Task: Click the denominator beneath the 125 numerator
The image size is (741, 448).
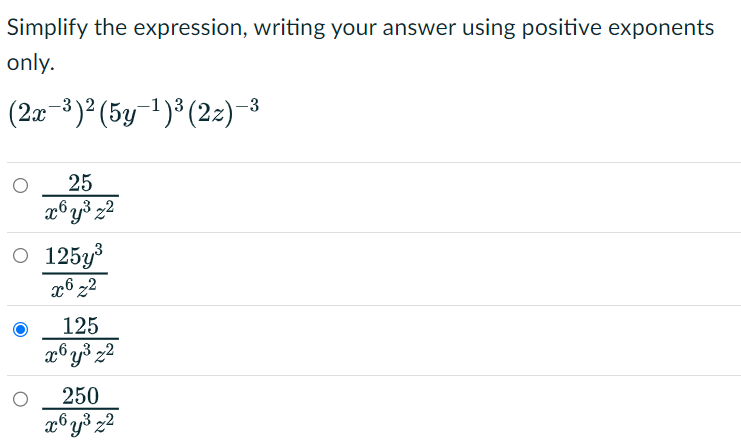Action: [80, 354]
